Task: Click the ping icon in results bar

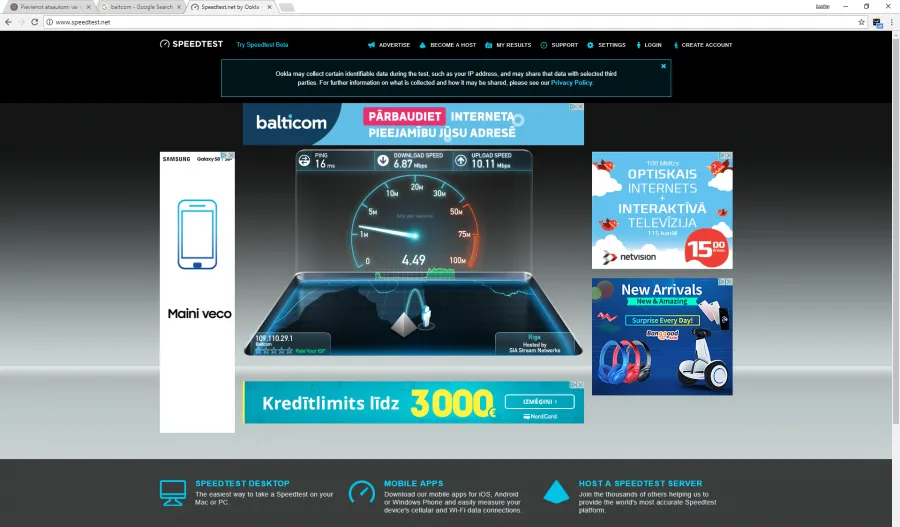Action: [x=304, y=161]
